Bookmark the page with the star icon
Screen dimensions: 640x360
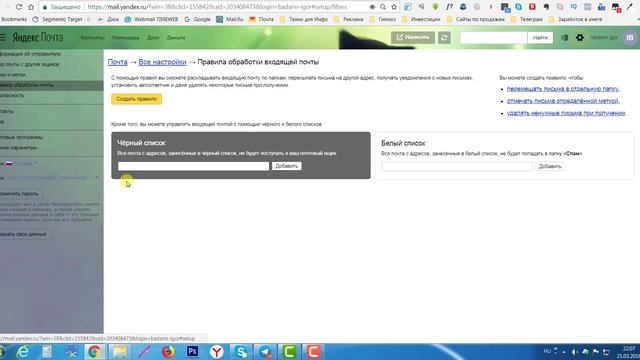(394, 7)
